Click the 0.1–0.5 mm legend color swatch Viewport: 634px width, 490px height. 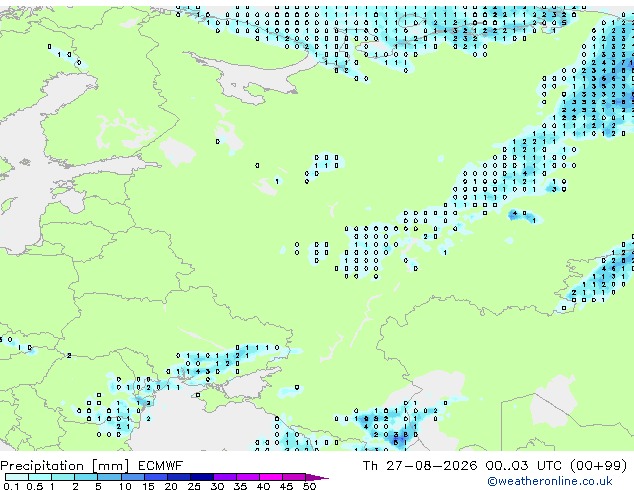(17, 477)
